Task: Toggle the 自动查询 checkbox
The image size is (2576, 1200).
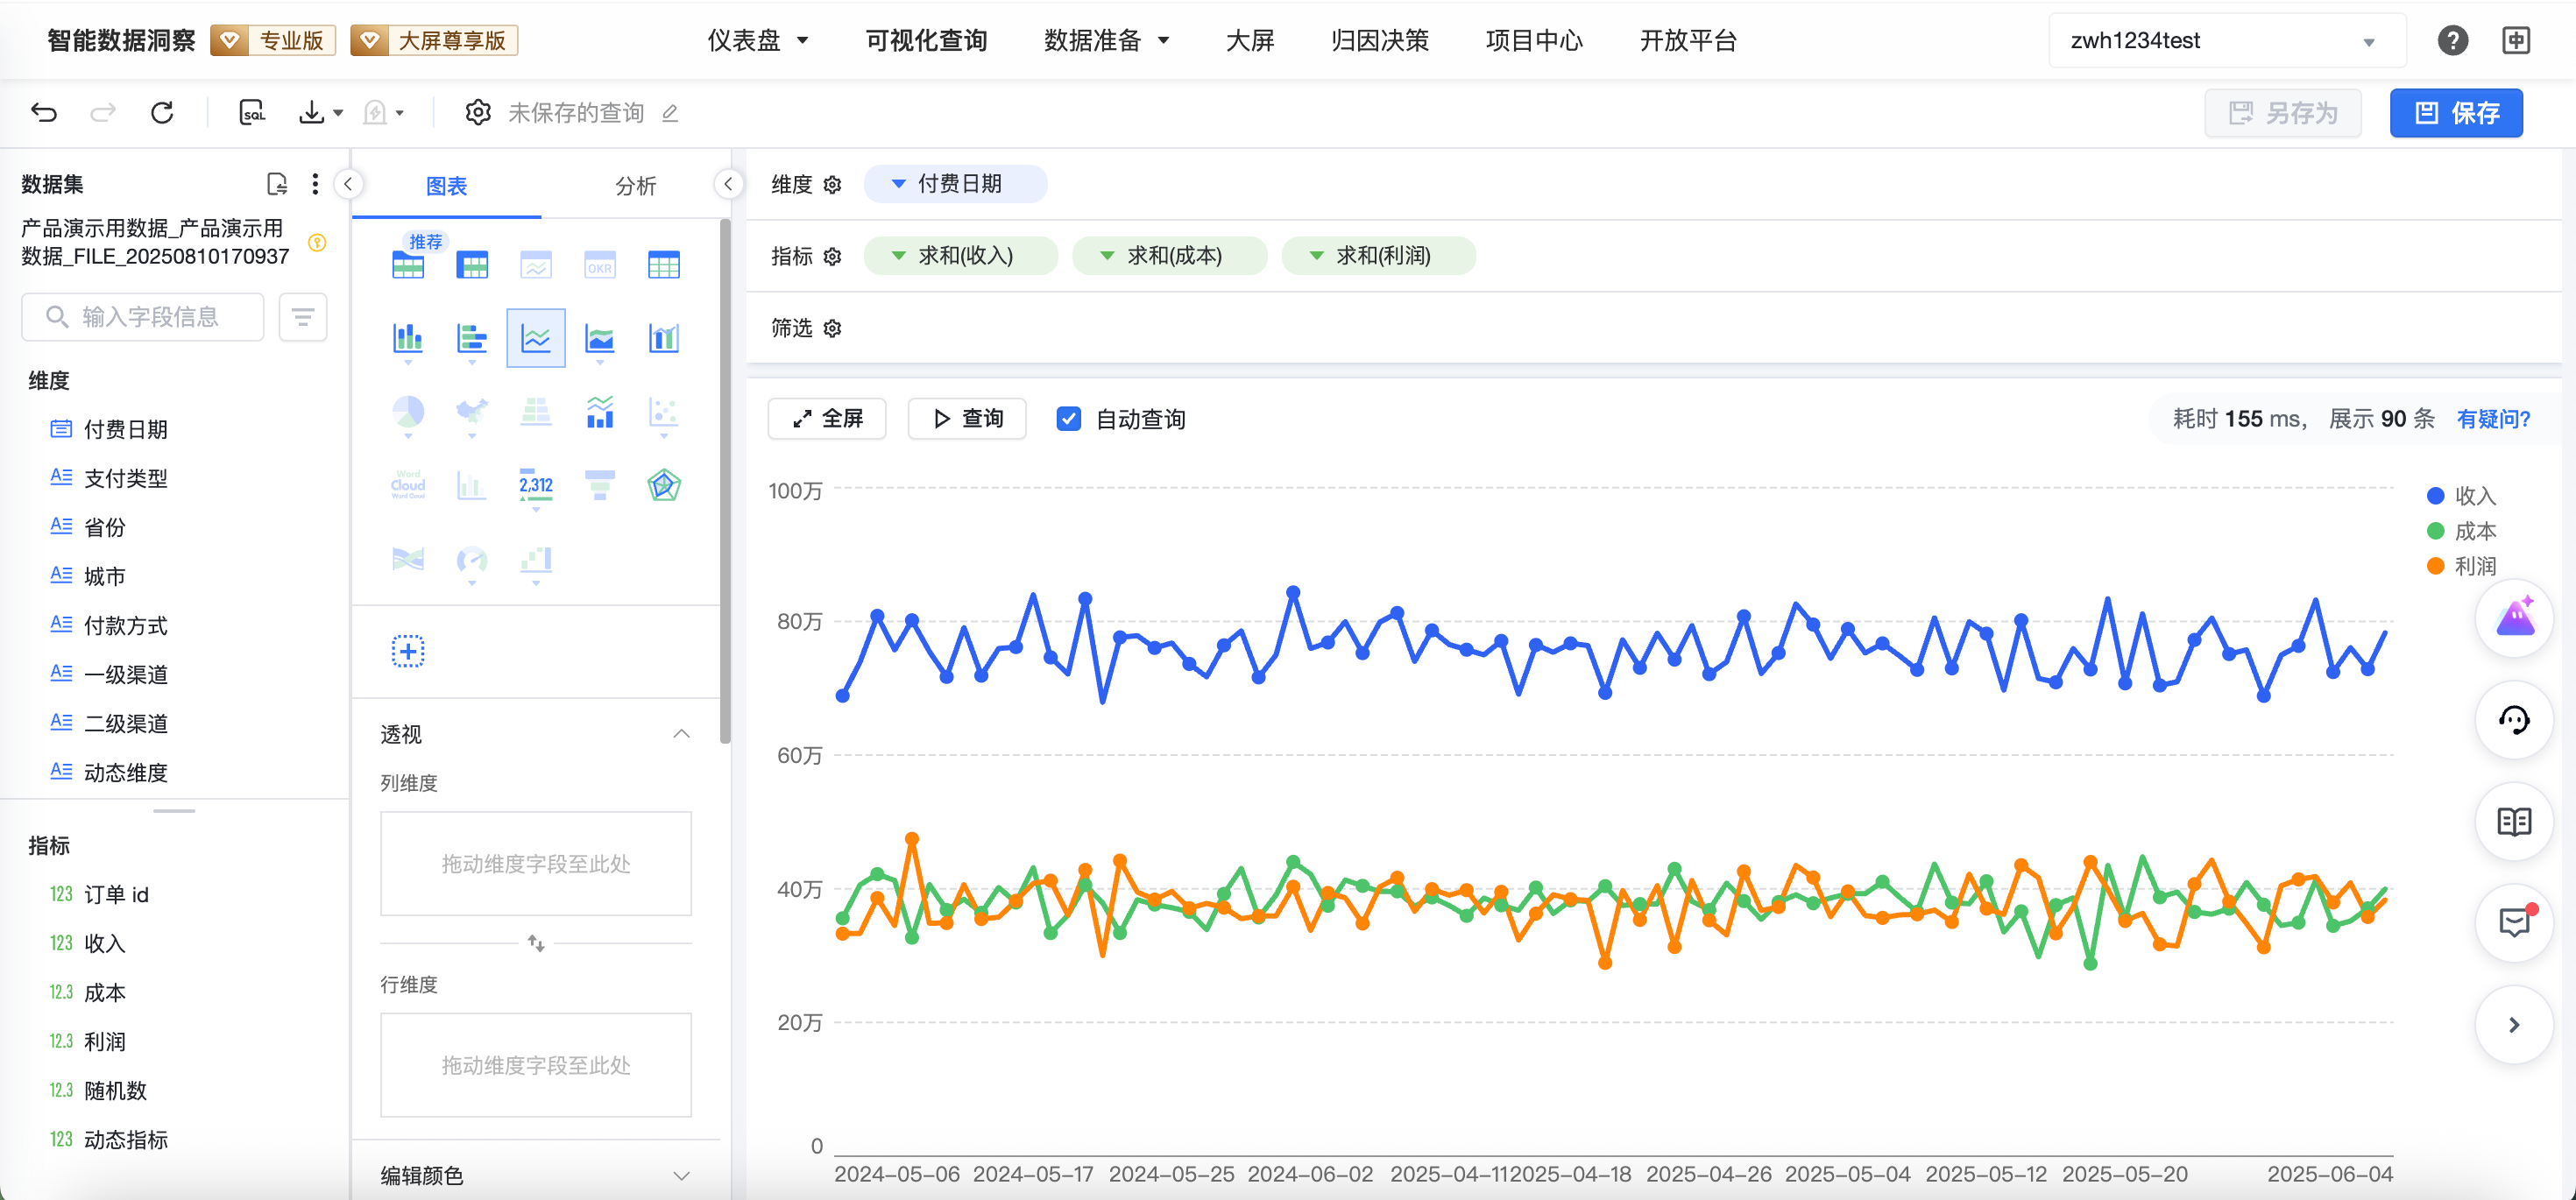Action: [x=1069, y=419]
